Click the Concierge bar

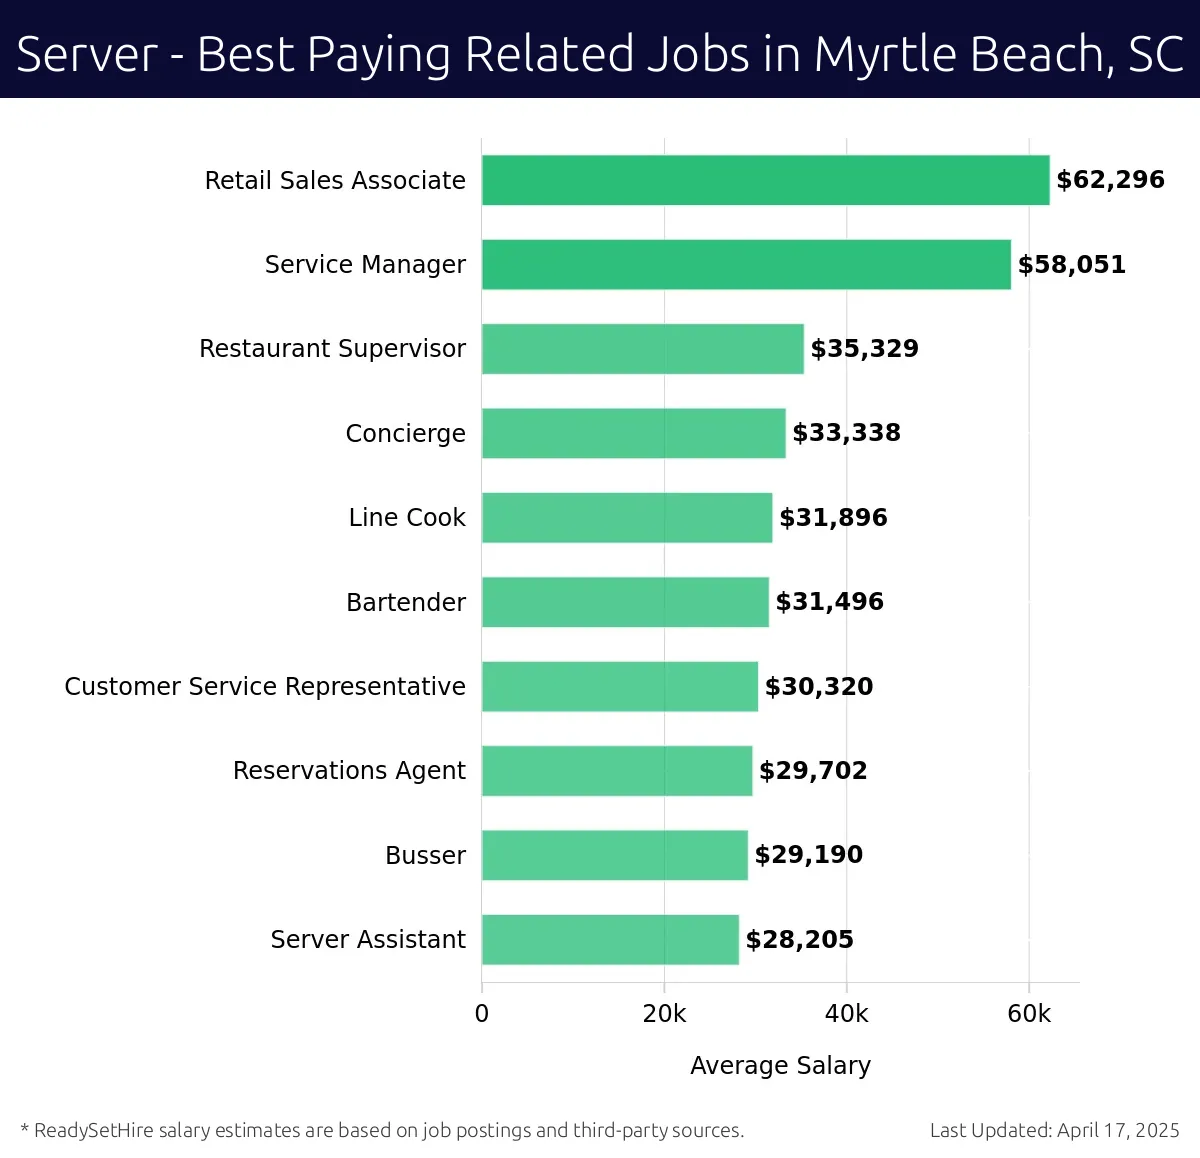[x=634, y=433]
